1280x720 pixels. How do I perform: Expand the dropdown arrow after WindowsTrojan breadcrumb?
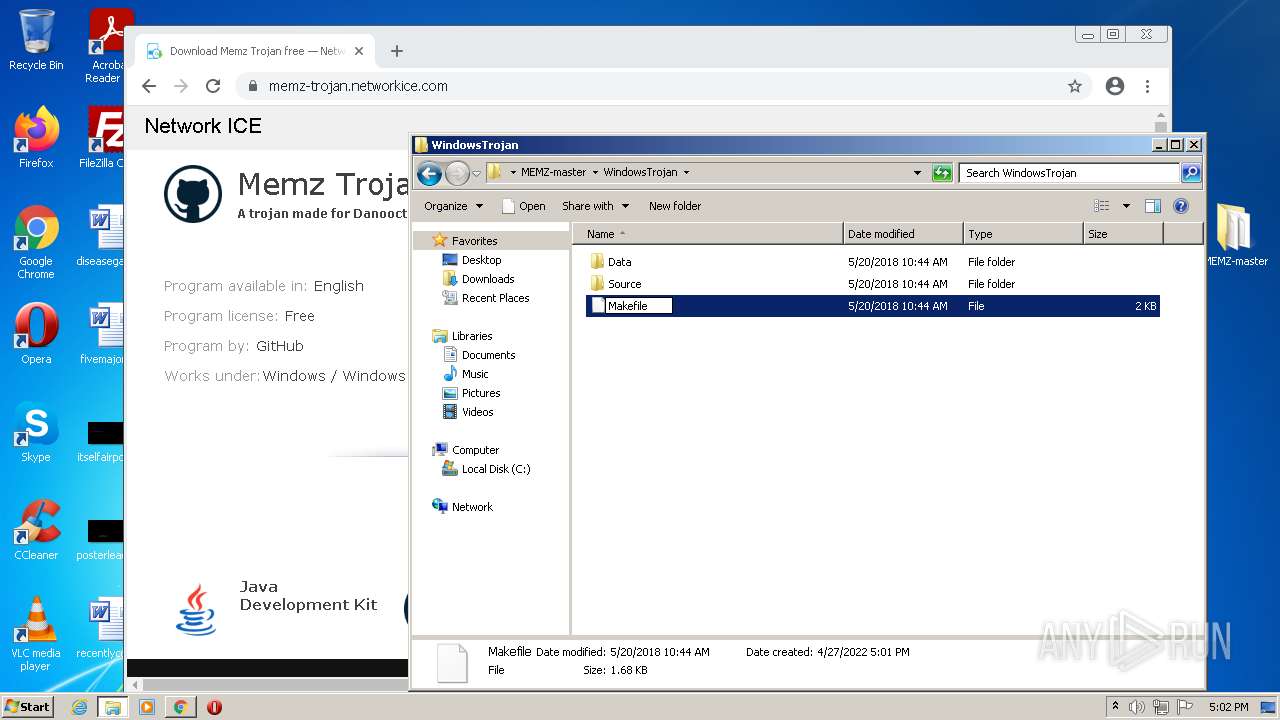686,172
